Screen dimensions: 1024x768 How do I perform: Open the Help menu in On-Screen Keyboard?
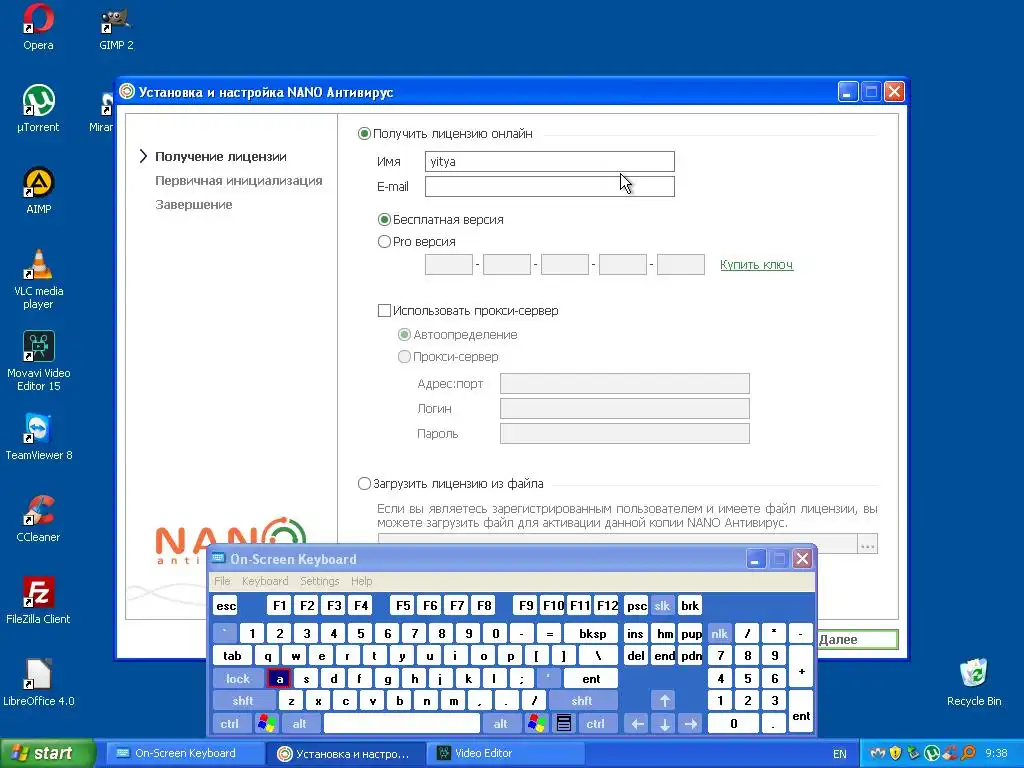361,581
